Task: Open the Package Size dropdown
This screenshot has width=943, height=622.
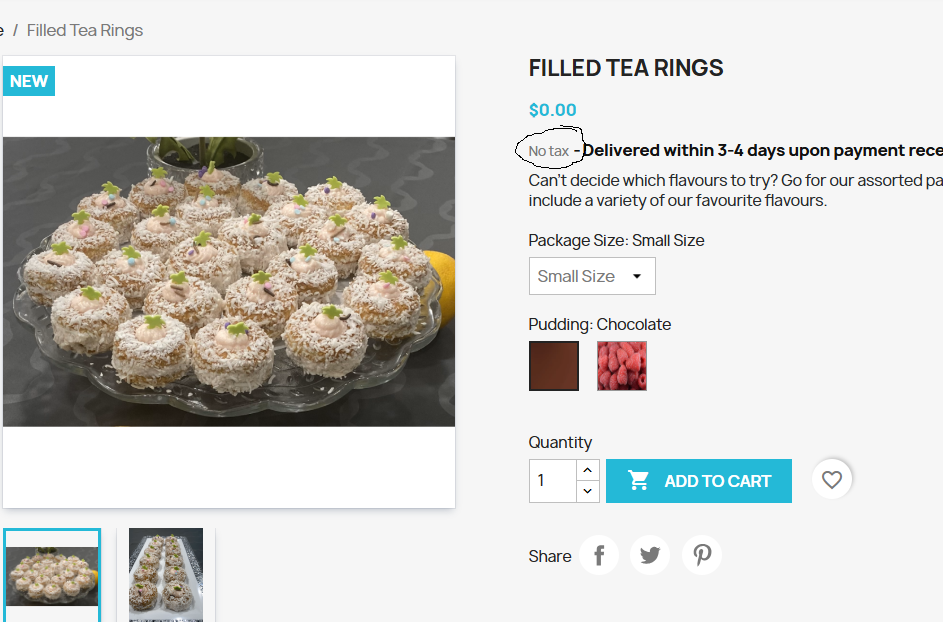Action: [x=592, y=276]
